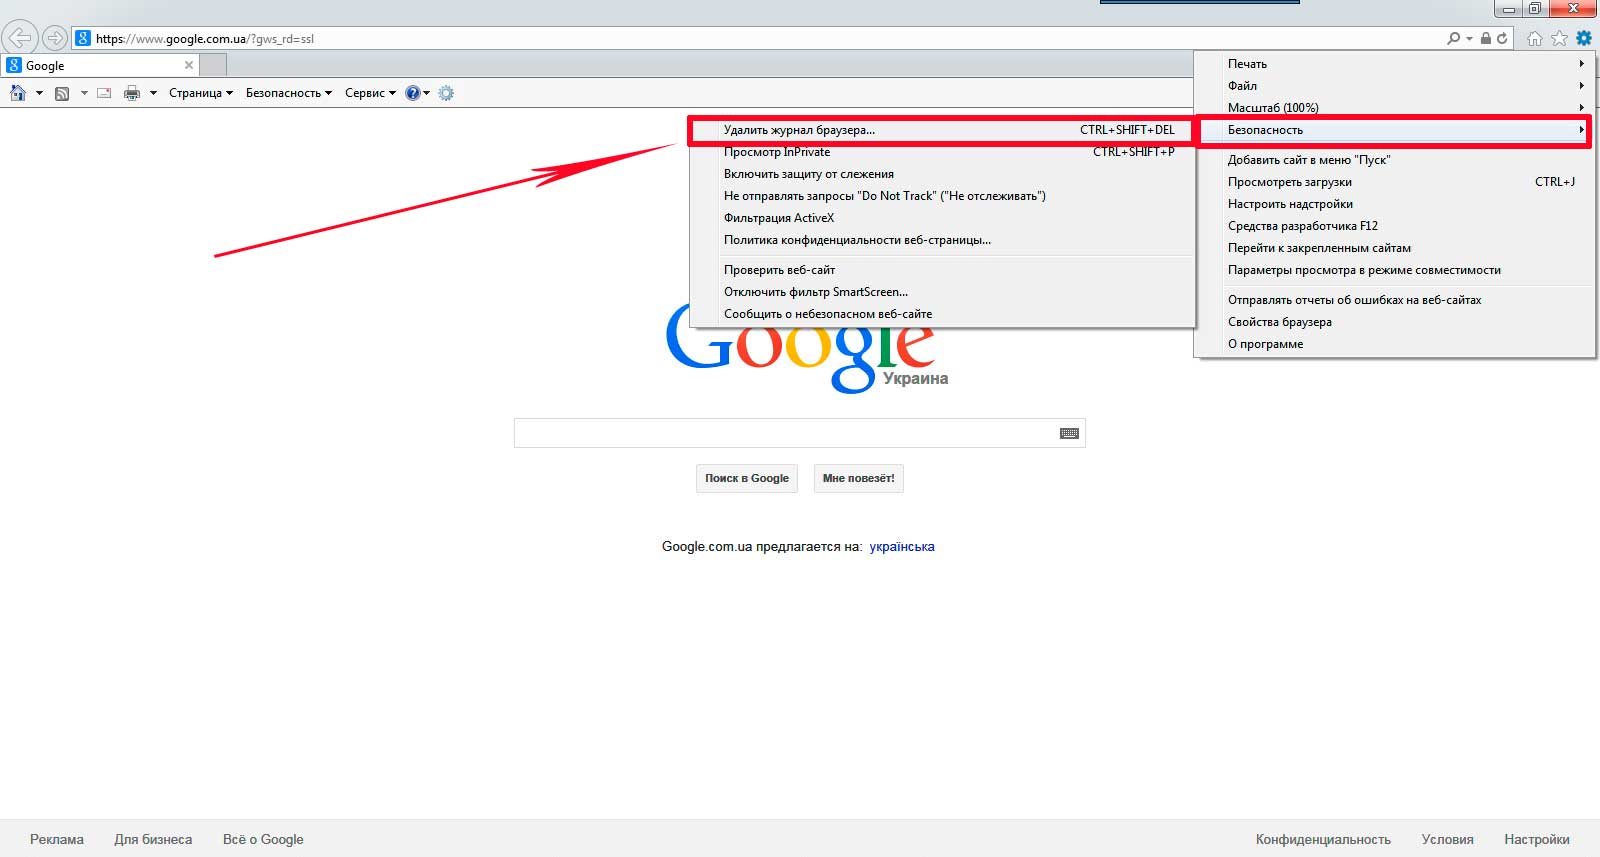
Task: Open compatibility view settings menu entry
Action: pos(1395,270)
